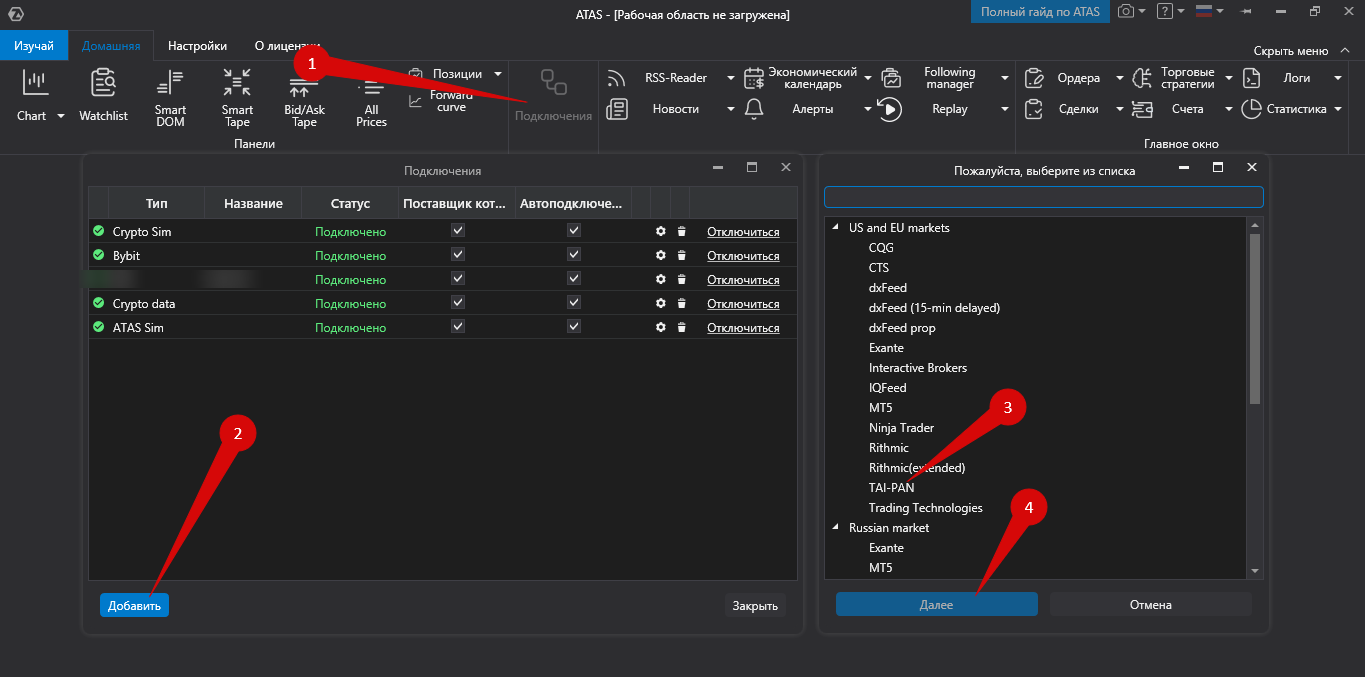This screenshot has width=1365, height=677.
Task: Toggle quote provider checkbox for Crypto data
Action: coord(458,302)
